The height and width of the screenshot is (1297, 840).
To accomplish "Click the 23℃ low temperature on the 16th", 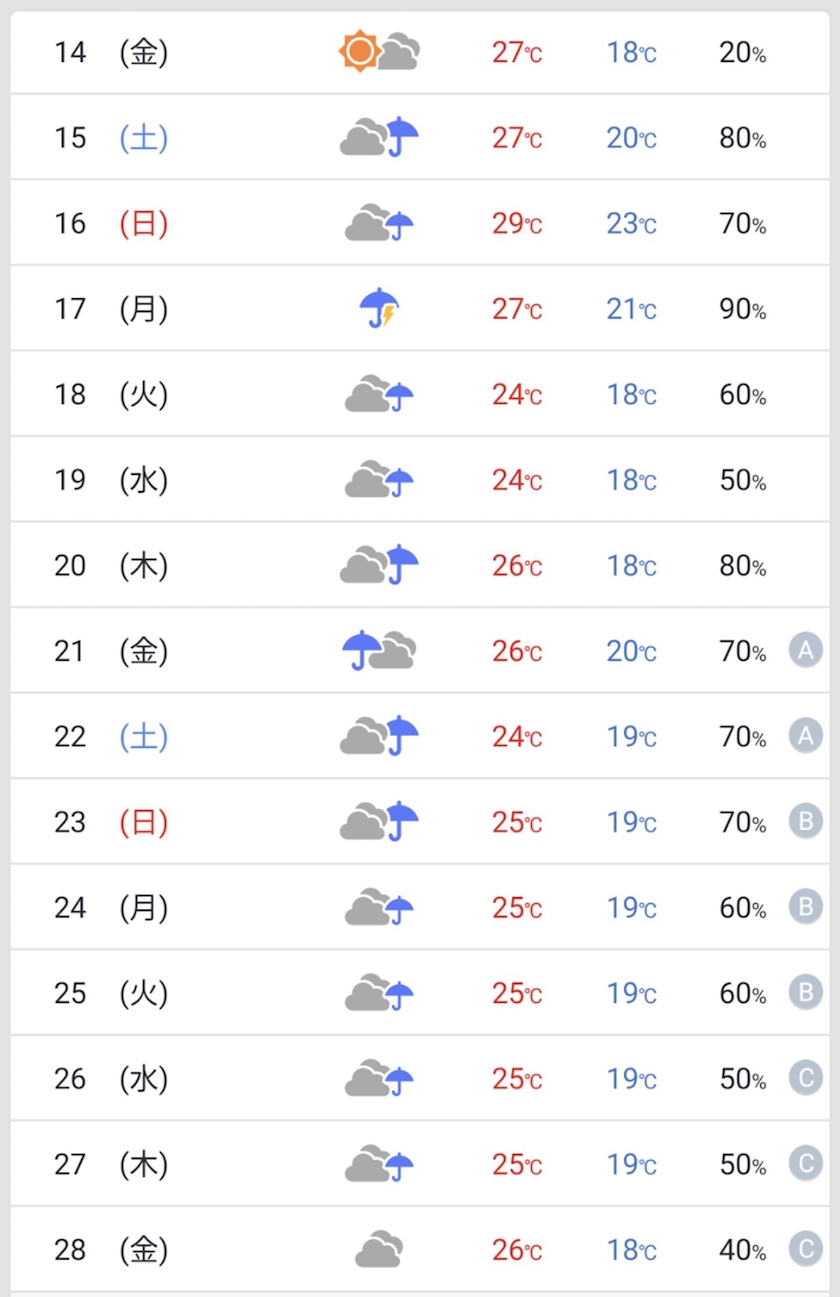I will point(631,223).
